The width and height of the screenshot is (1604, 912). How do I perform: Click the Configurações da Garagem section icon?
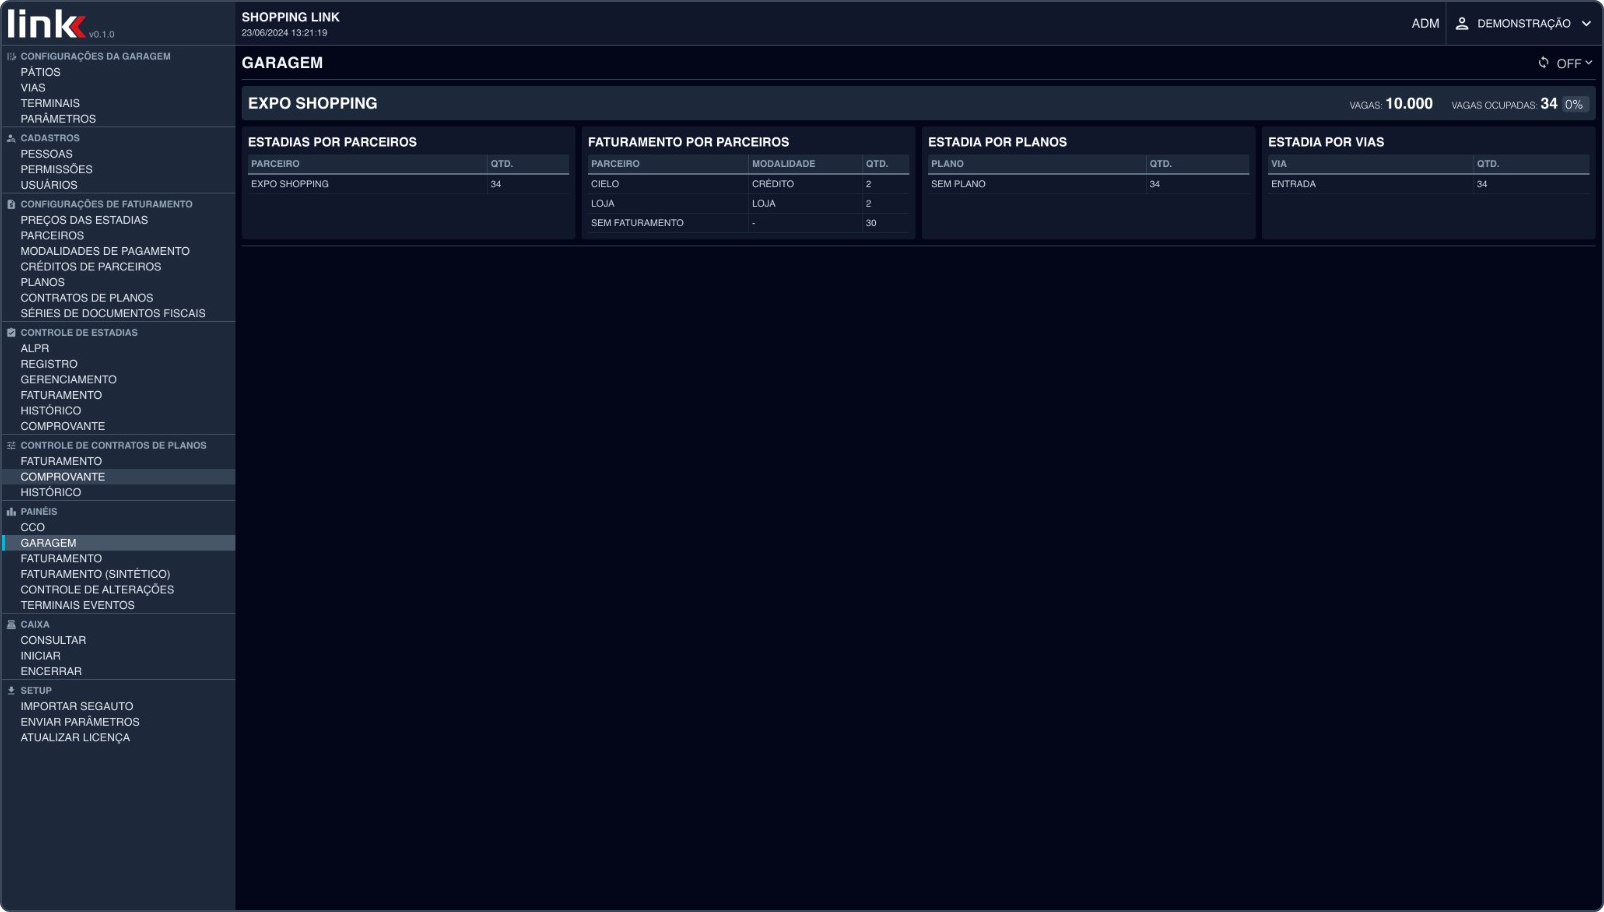(11, 57)
